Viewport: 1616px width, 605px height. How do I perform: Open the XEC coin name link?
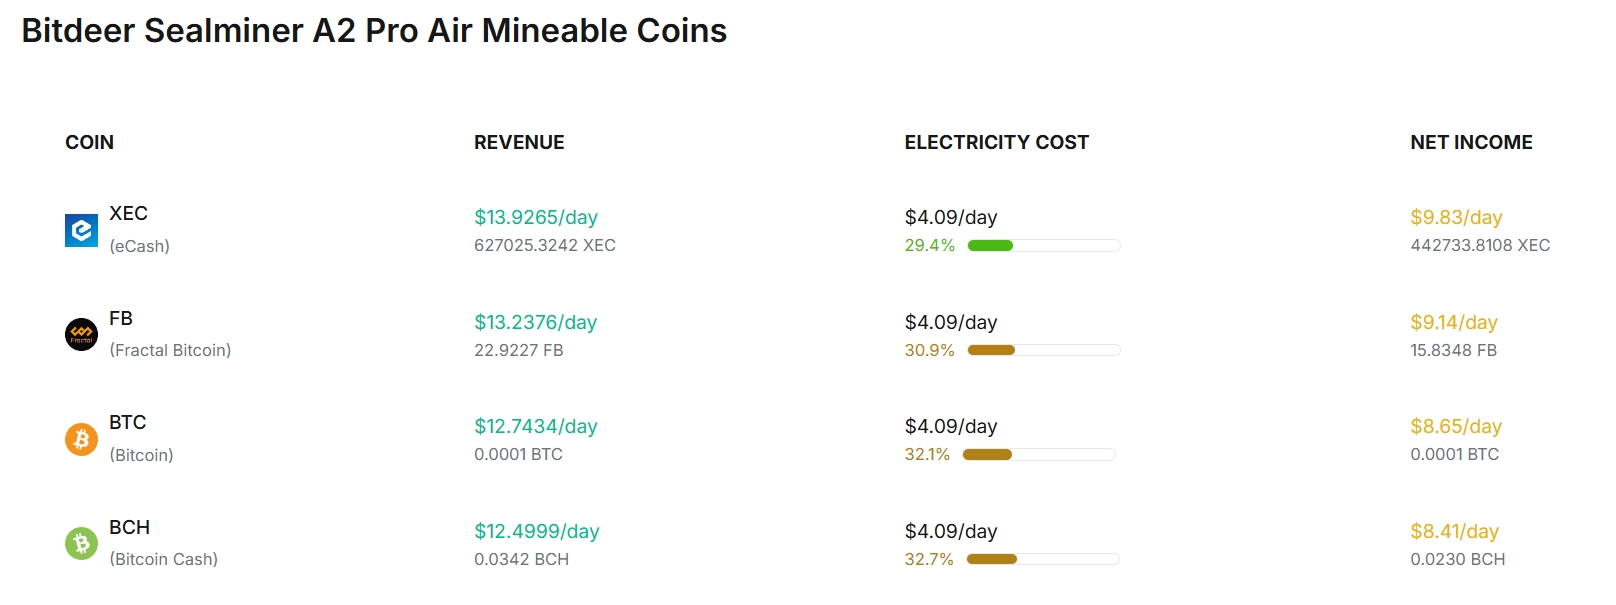[128, 213]
